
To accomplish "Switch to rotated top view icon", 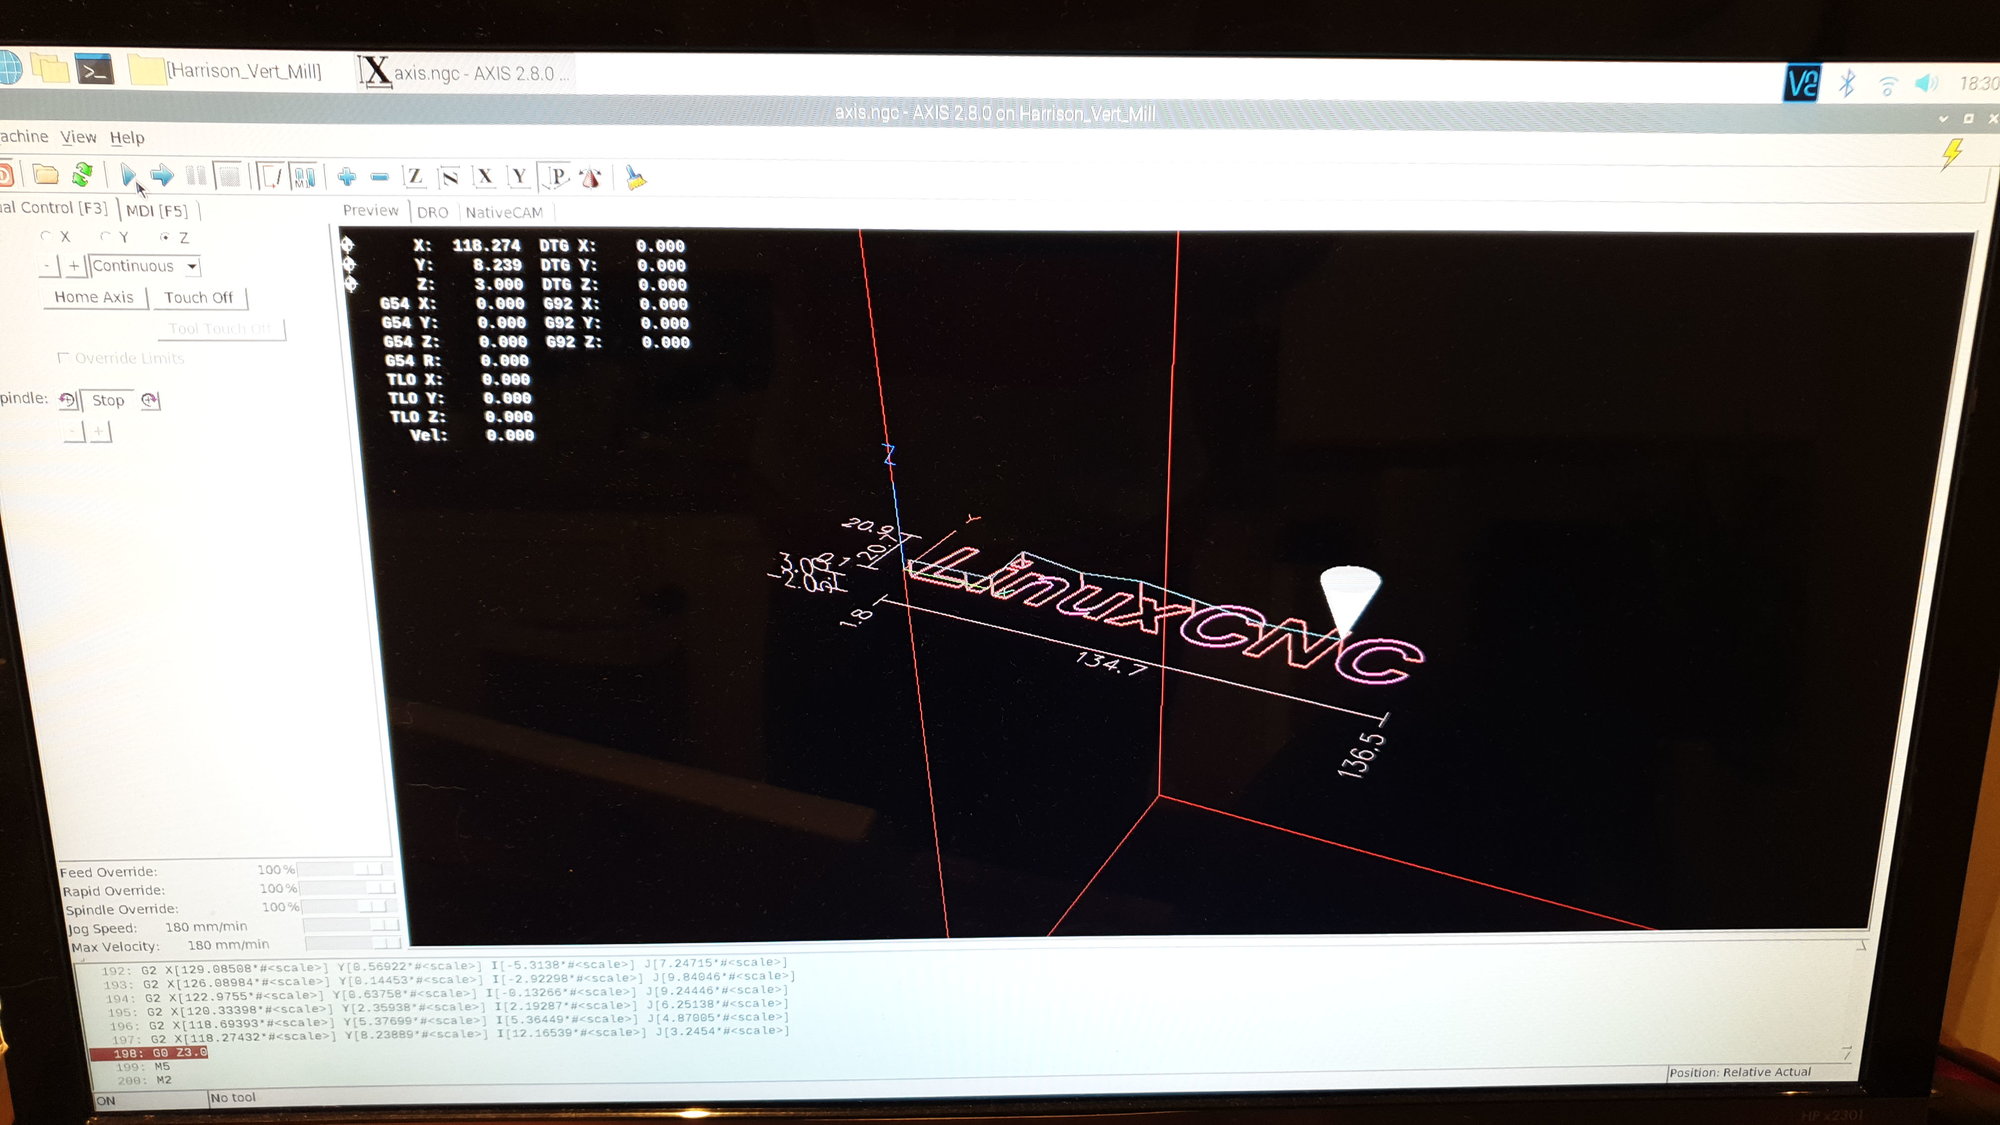I will 449,178.
